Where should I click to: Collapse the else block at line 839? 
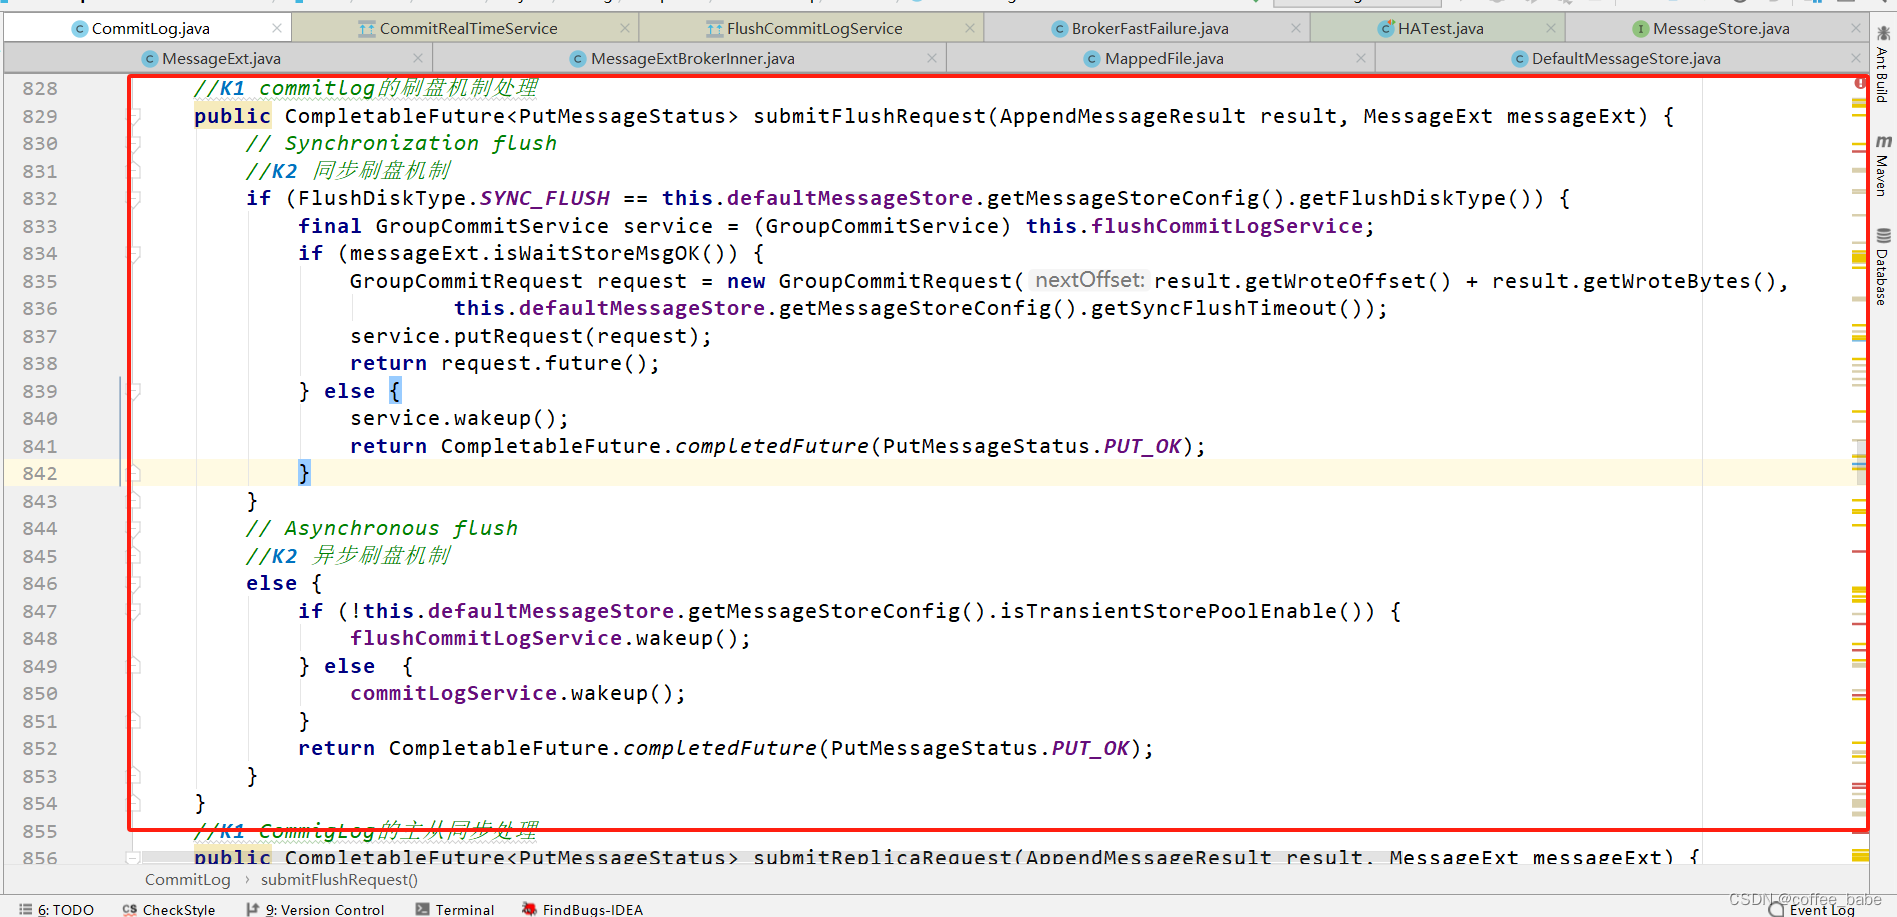[134, 391]
